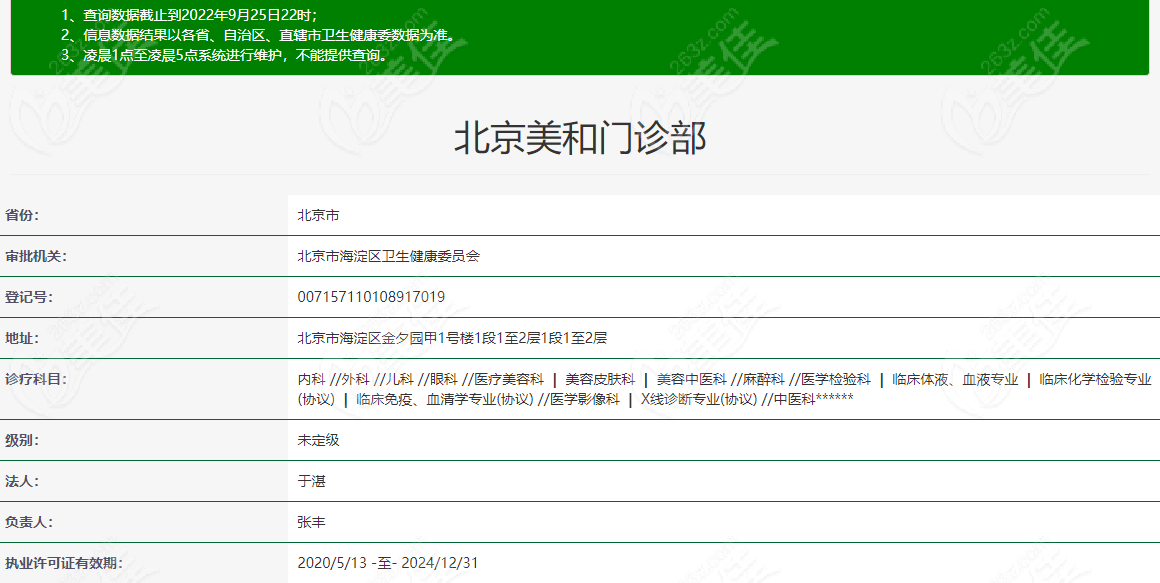The height and width of the screenshot is (583, 1160).
Task: Select the 审批机关 label
Action: click(x=36, y=256)
